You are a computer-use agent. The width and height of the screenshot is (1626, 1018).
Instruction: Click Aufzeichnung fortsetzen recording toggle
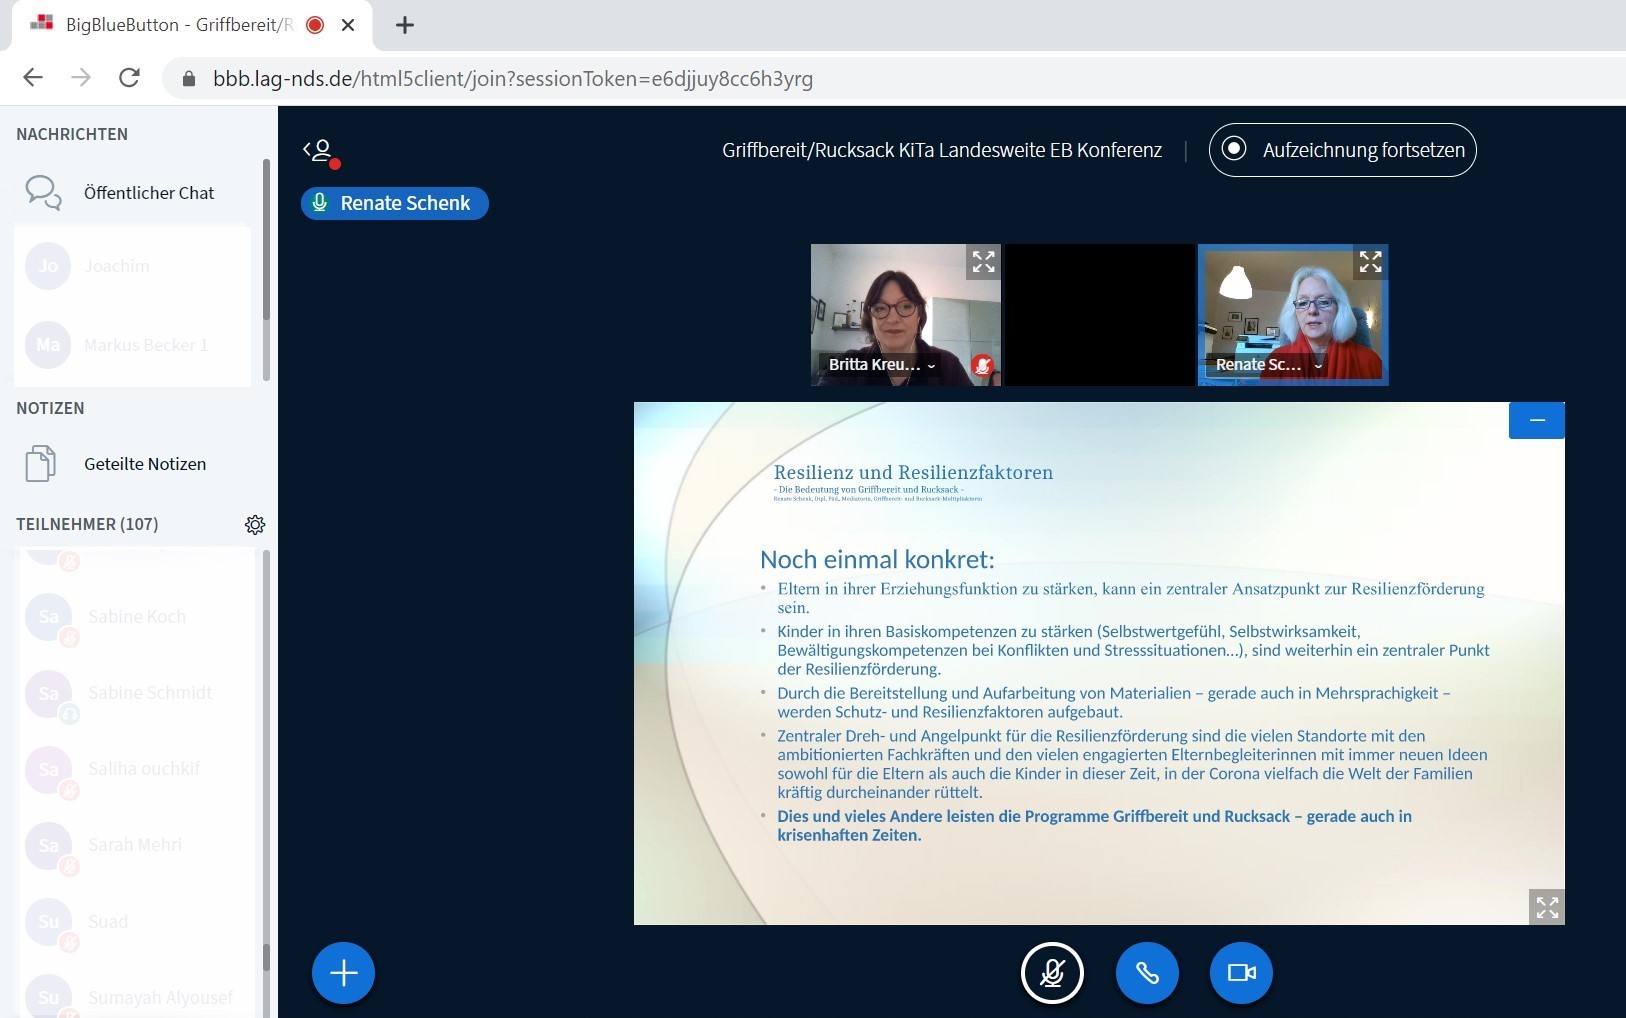point(1342,150)
